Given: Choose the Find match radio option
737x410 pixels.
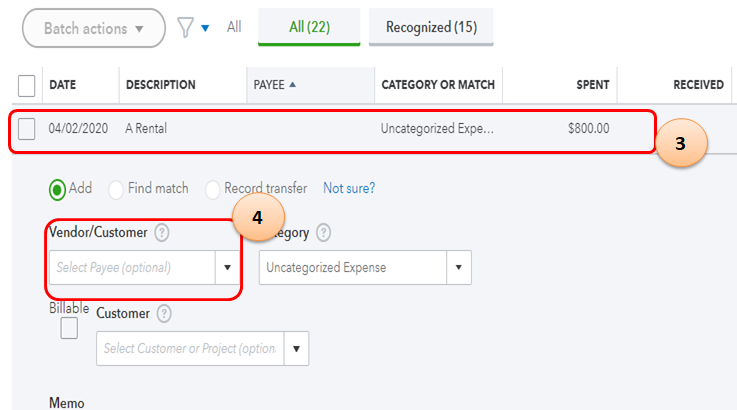Looking at the screenshot, I should [x=116, y=188].
